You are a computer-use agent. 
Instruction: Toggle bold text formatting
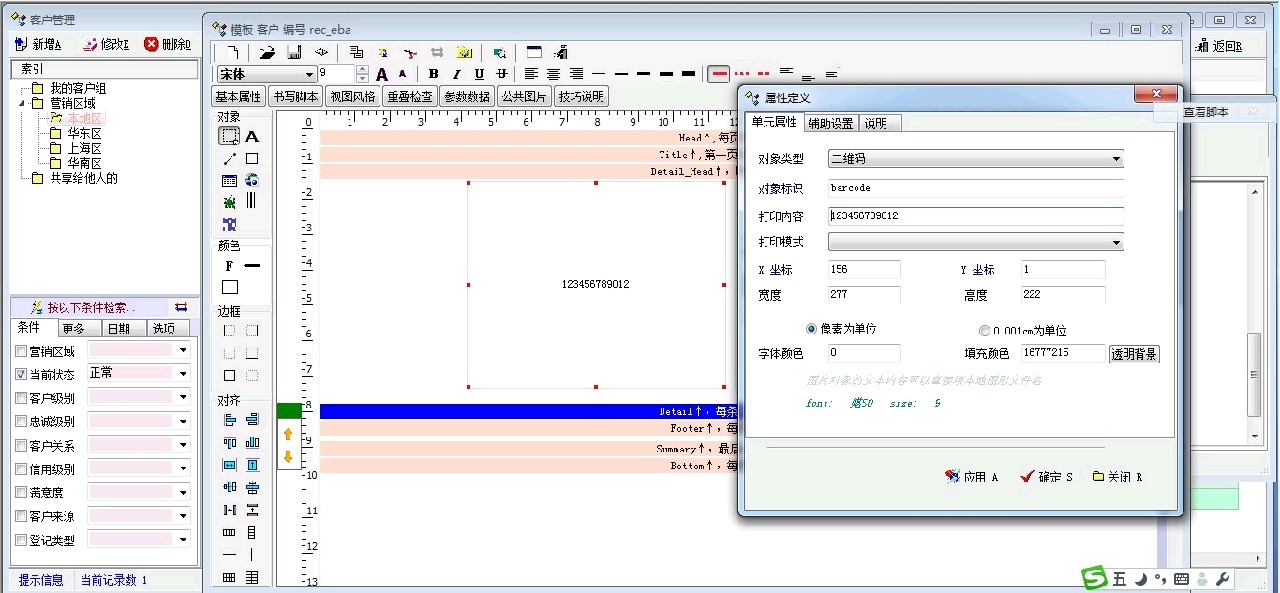coord(433,74)
